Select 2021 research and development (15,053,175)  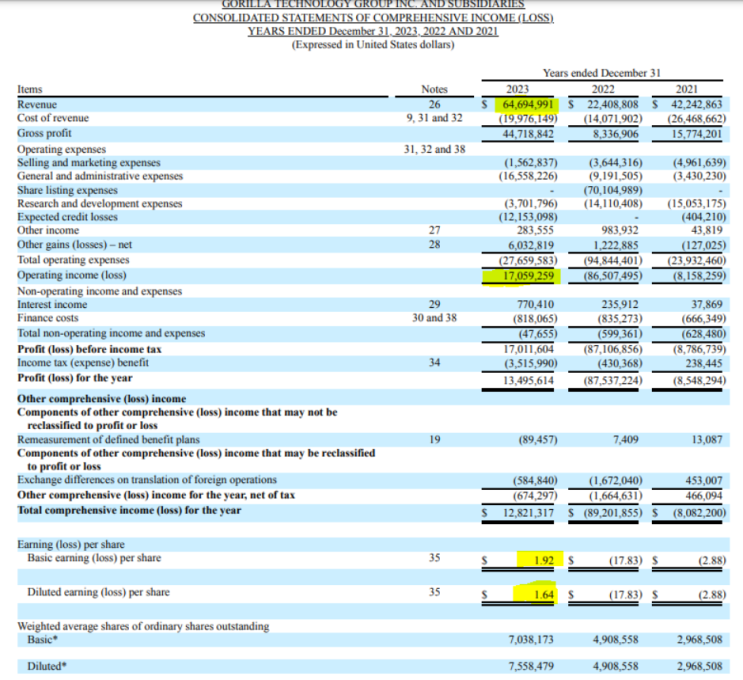point(697,204)
